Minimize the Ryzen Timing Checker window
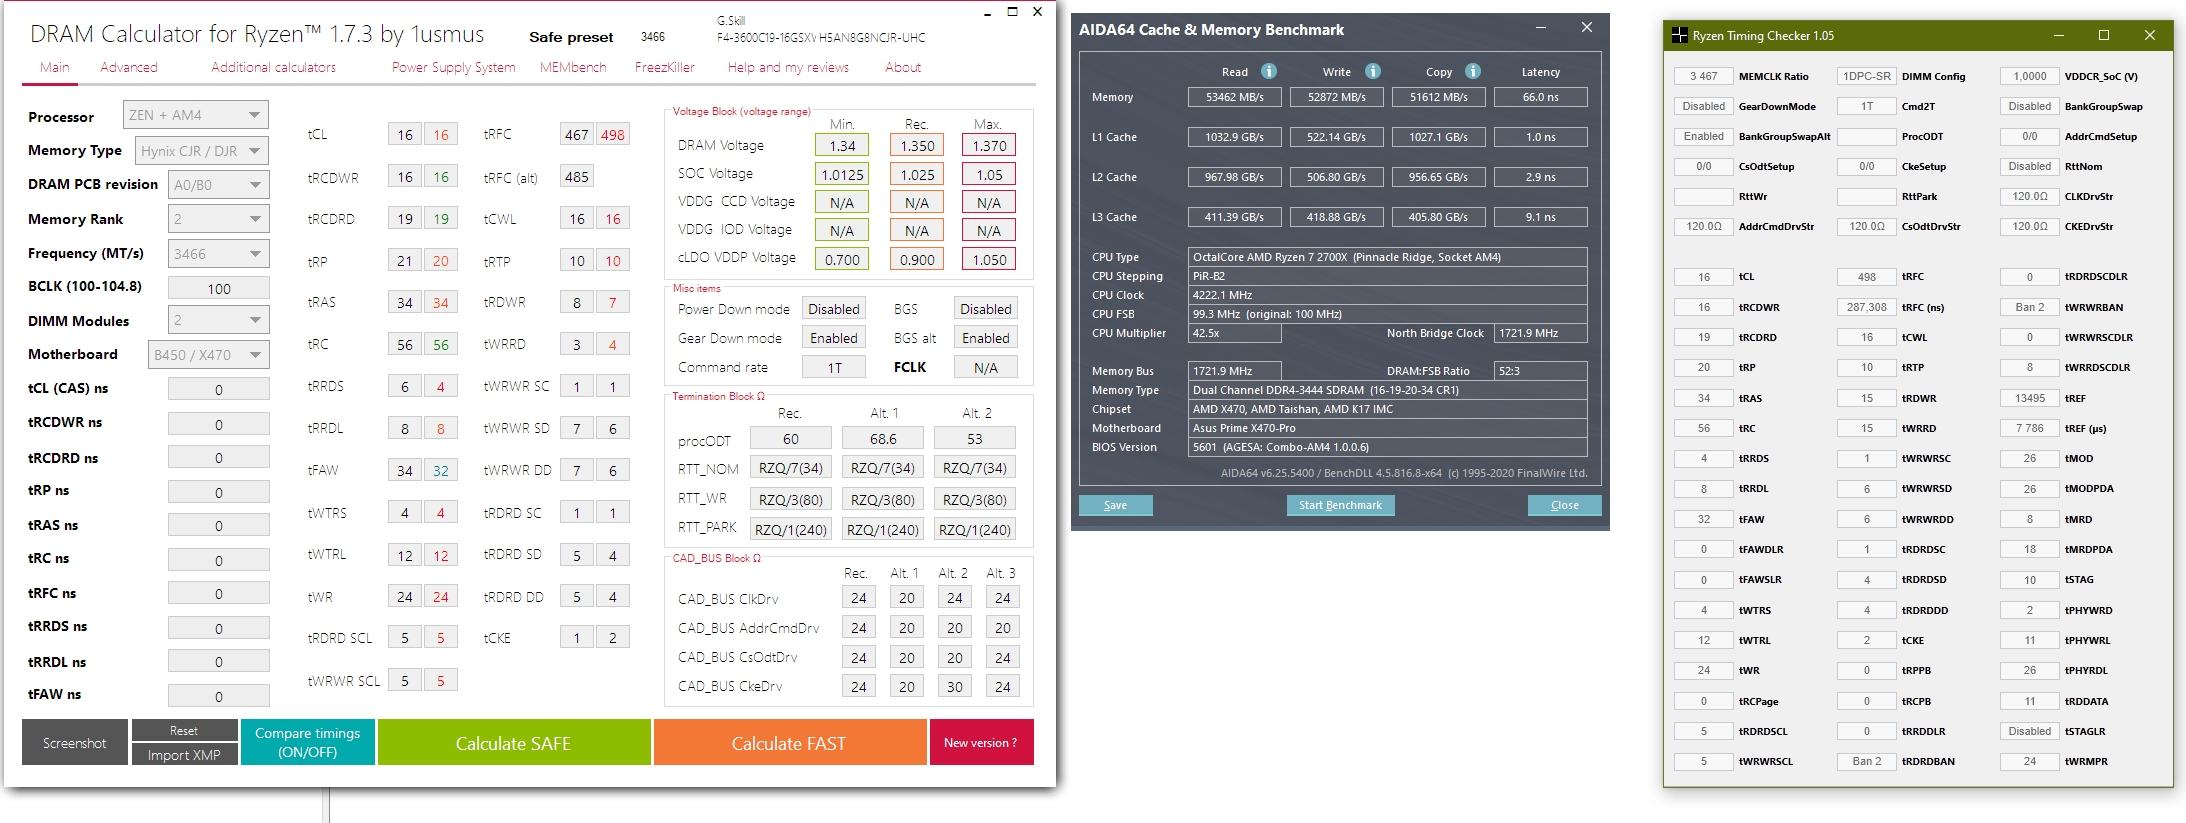Viewport: 2186px width, 823px height. point(2059,35)
